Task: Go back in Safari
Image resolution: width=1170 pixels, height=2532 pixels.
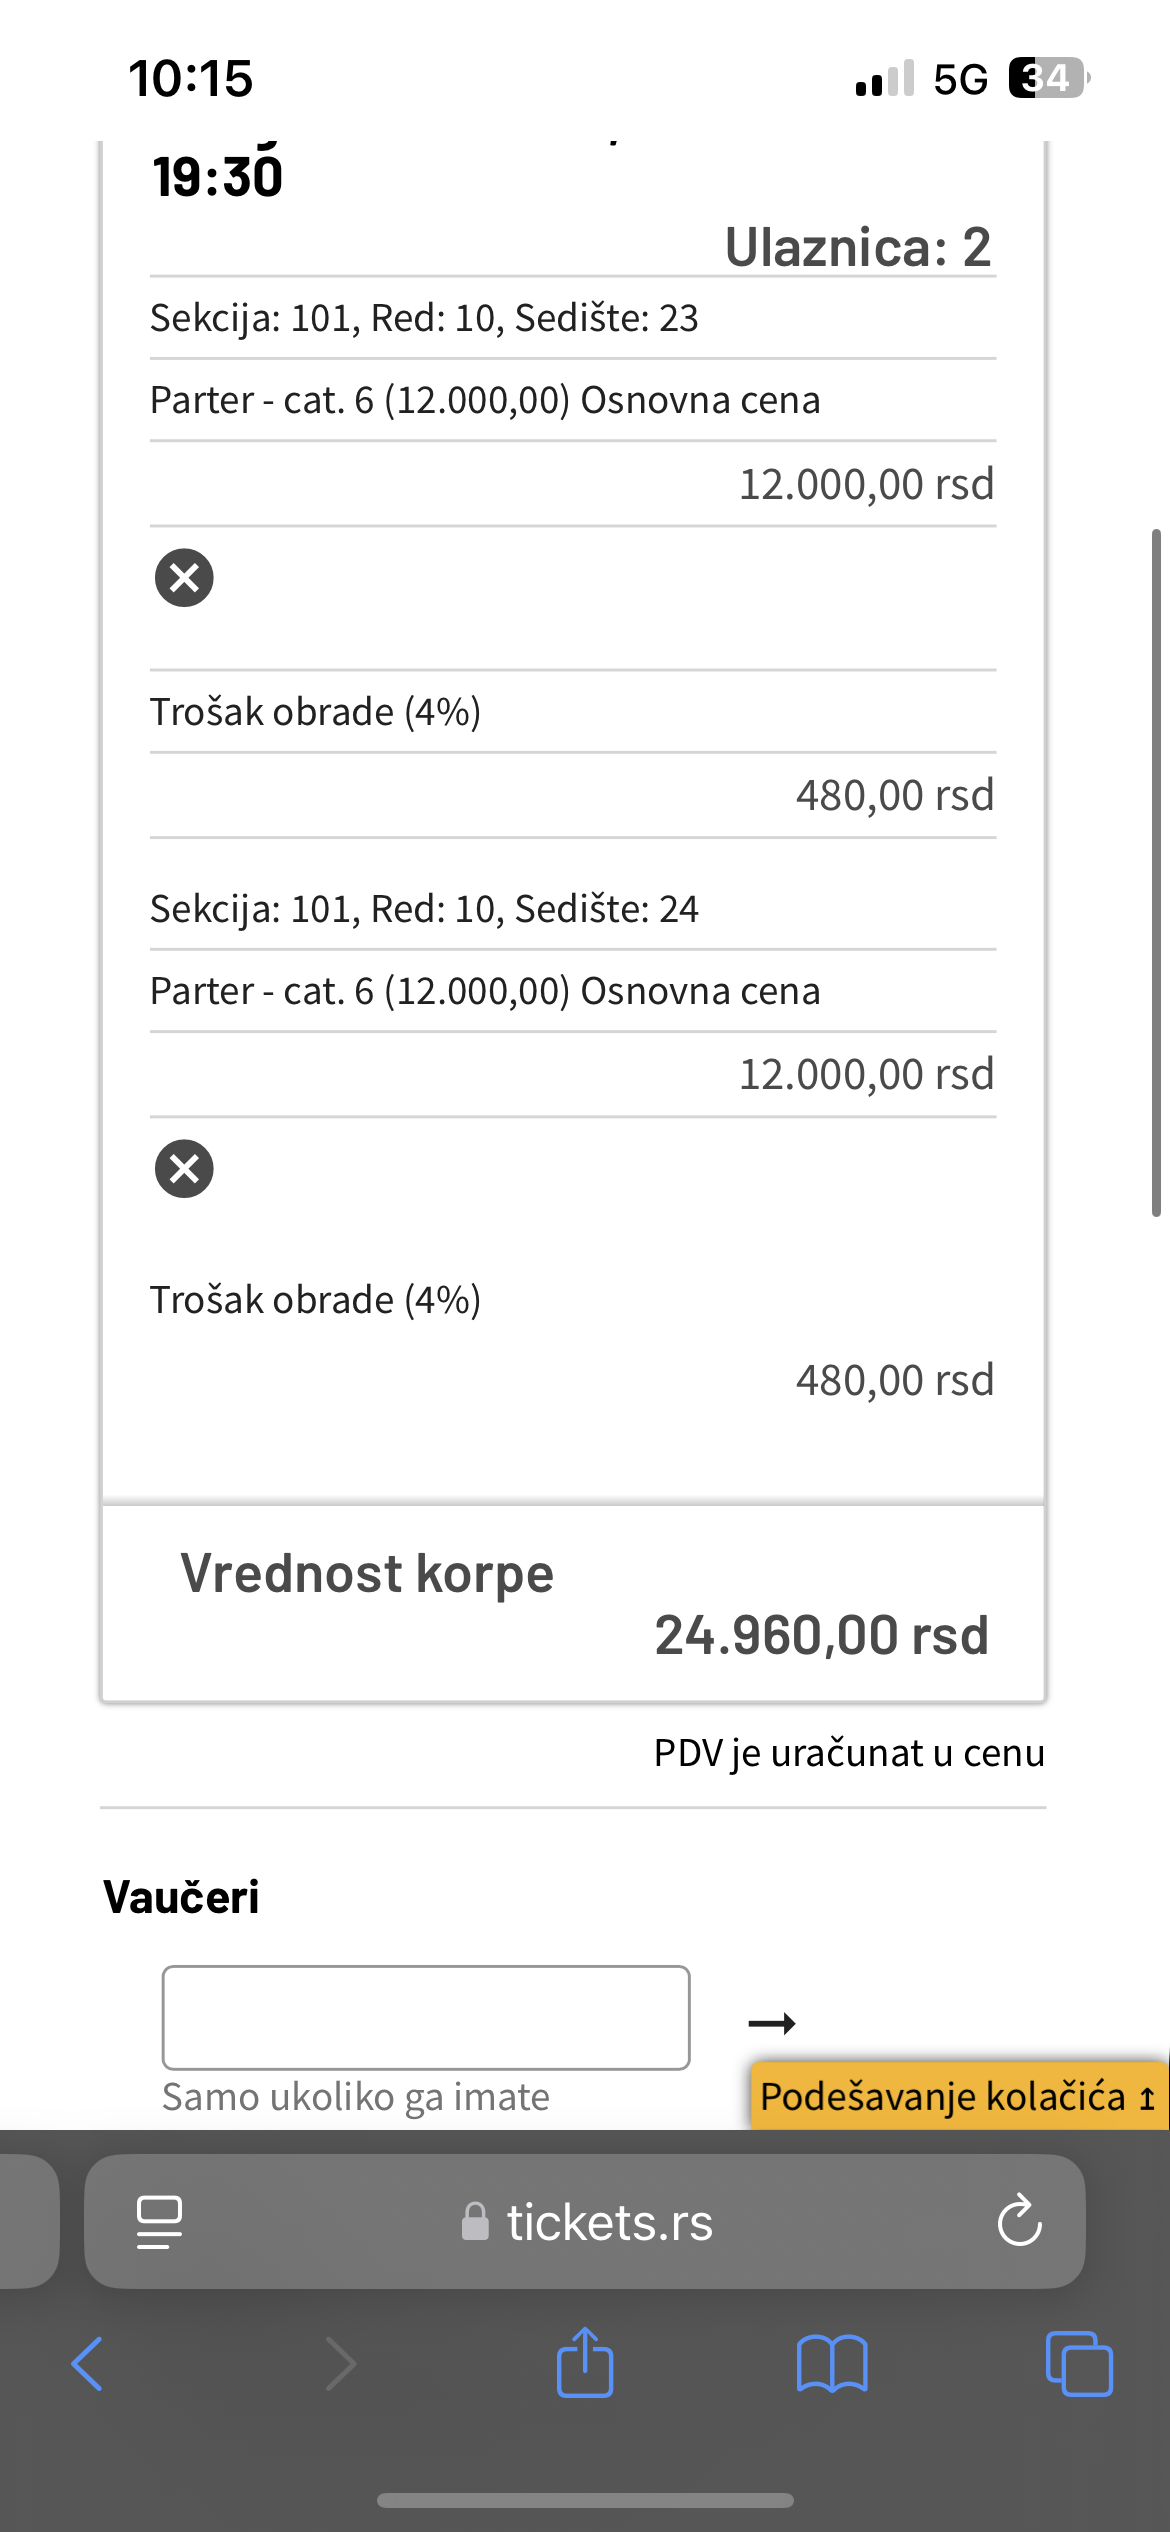Action: (88, 2364)
